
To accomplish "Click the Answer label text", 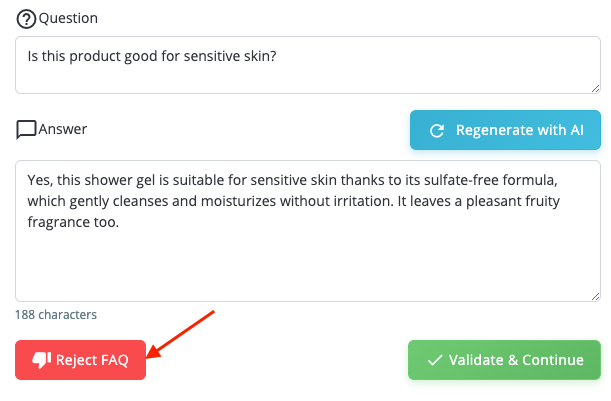I will point(62,129).
